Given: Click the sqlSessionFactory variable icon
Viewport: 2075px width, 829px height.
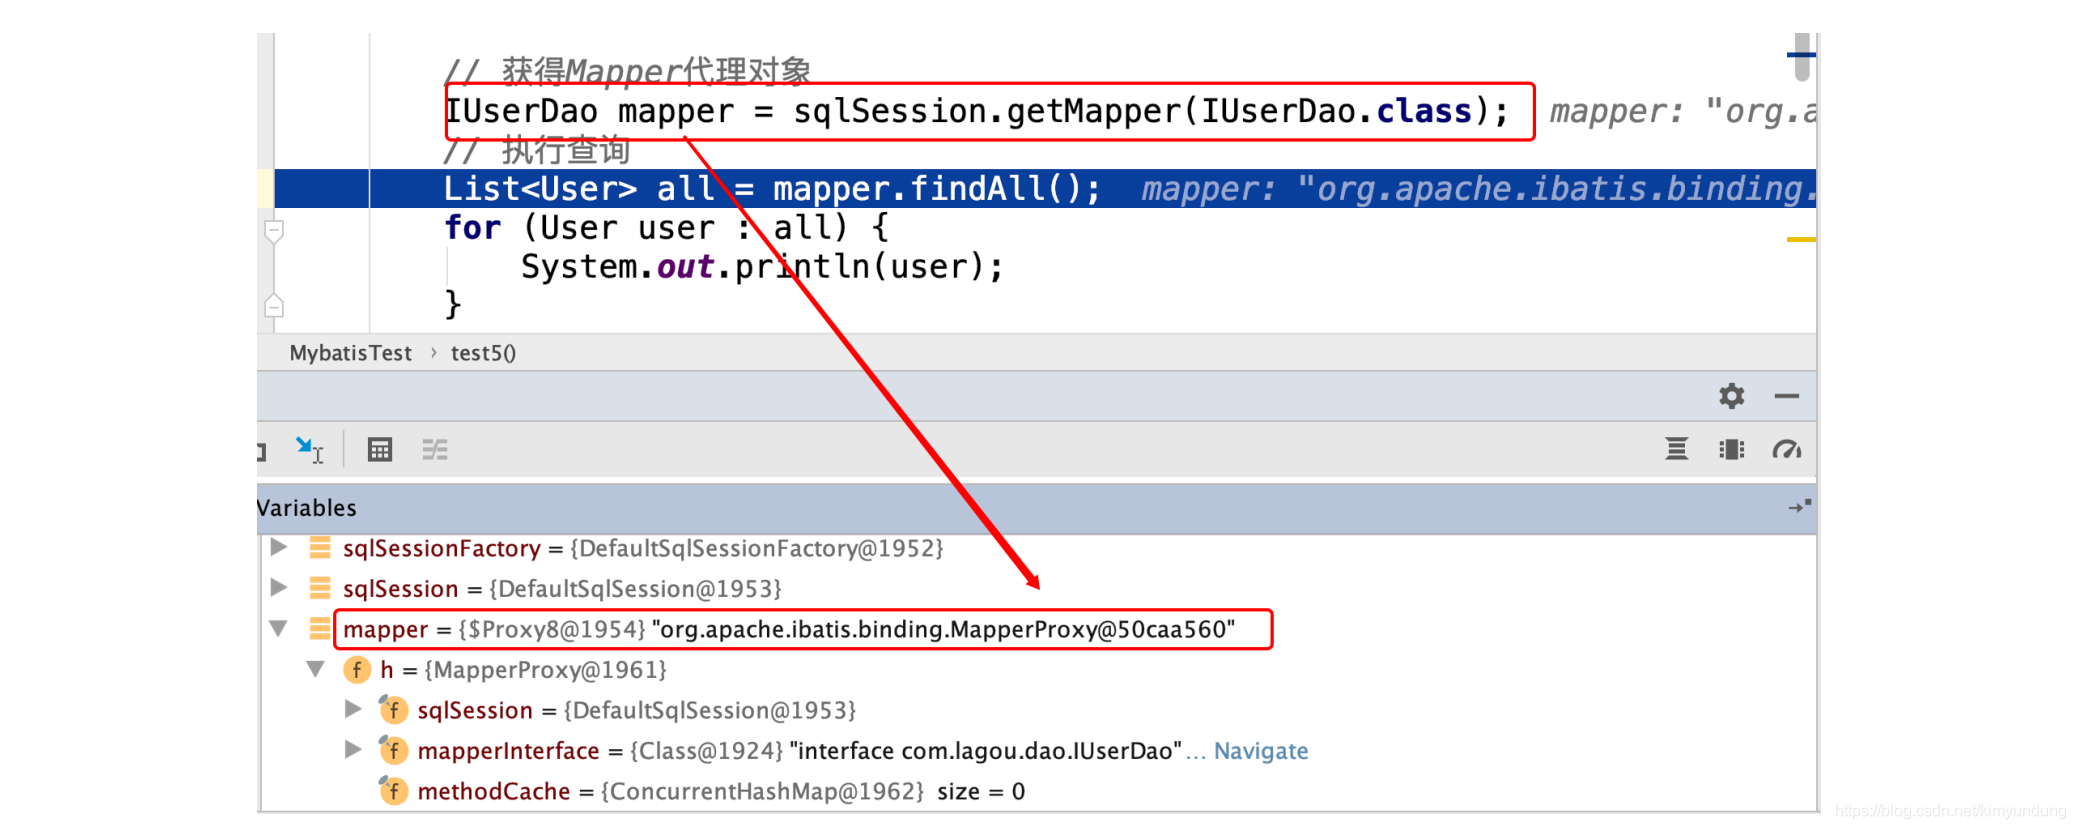Looking at the screenshot, I should click(320, 547).
